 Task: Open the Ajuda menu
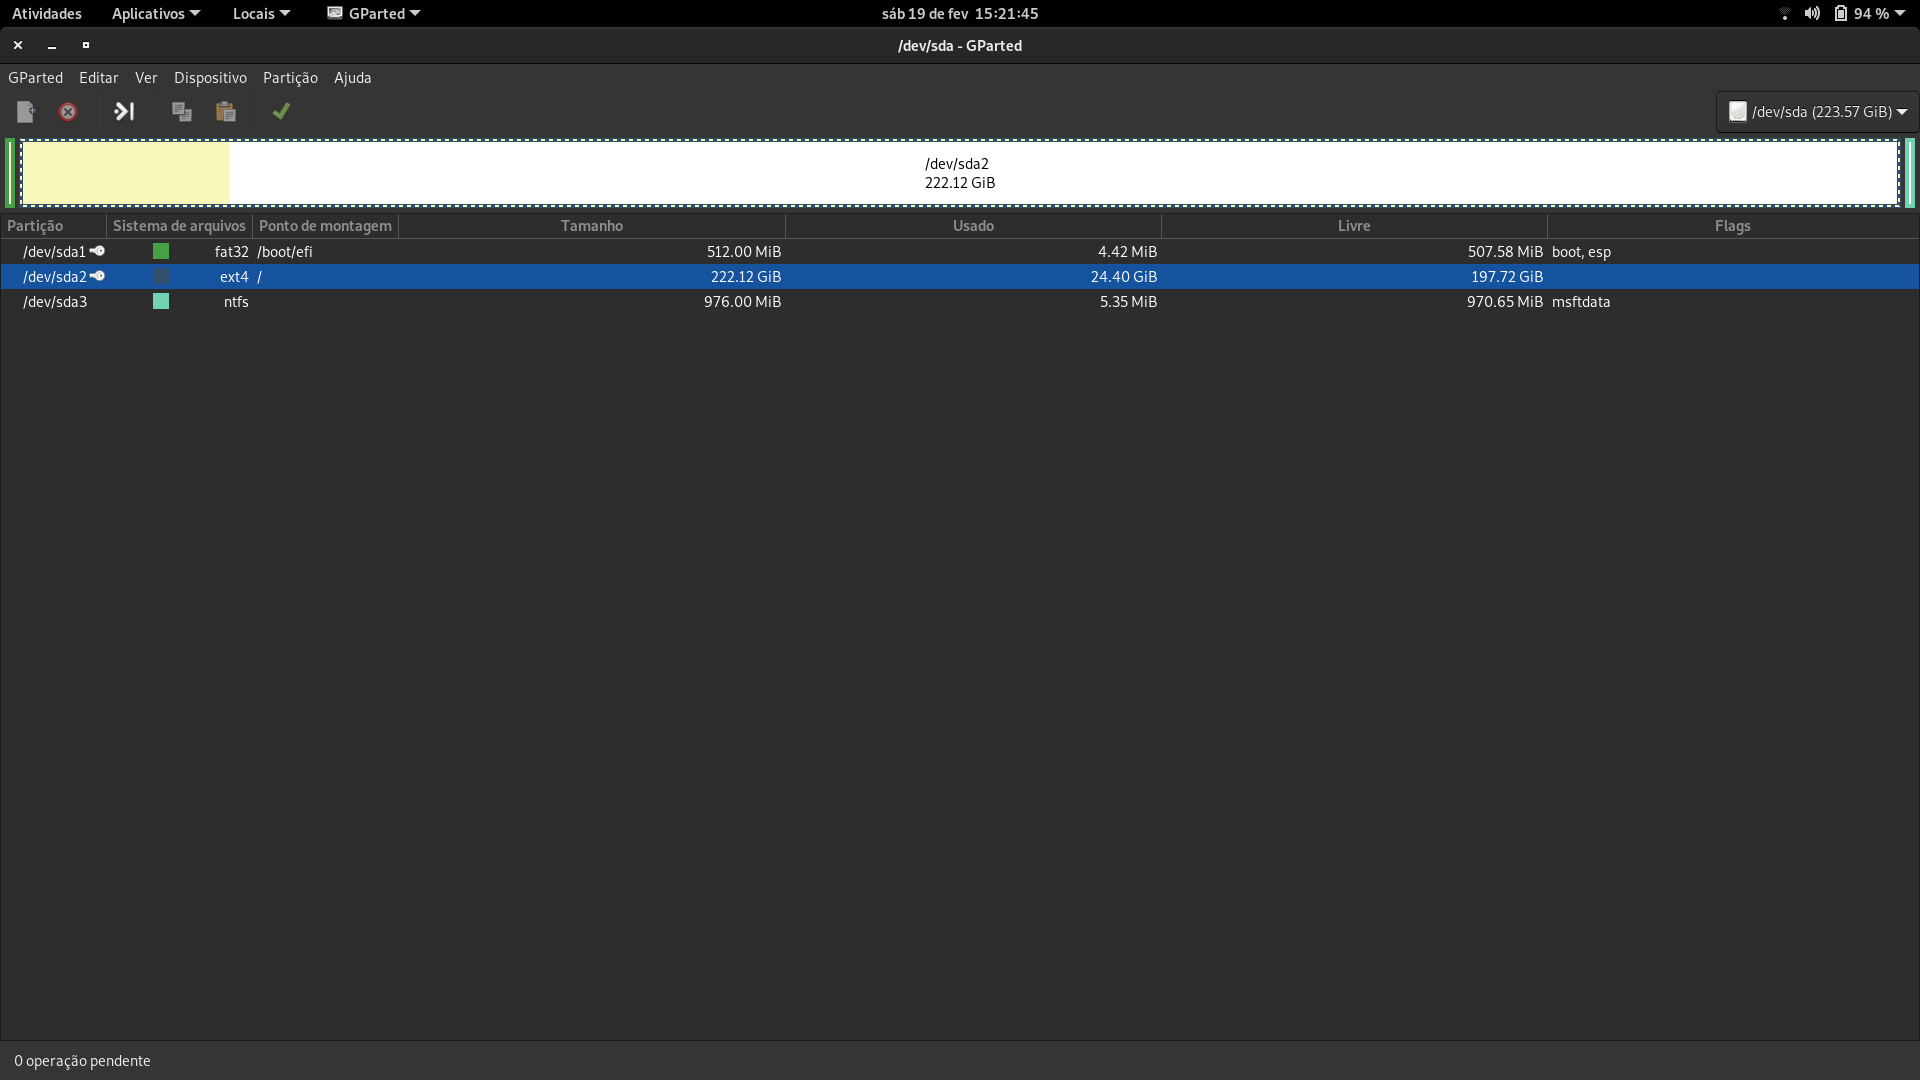(x=352, y=78)
